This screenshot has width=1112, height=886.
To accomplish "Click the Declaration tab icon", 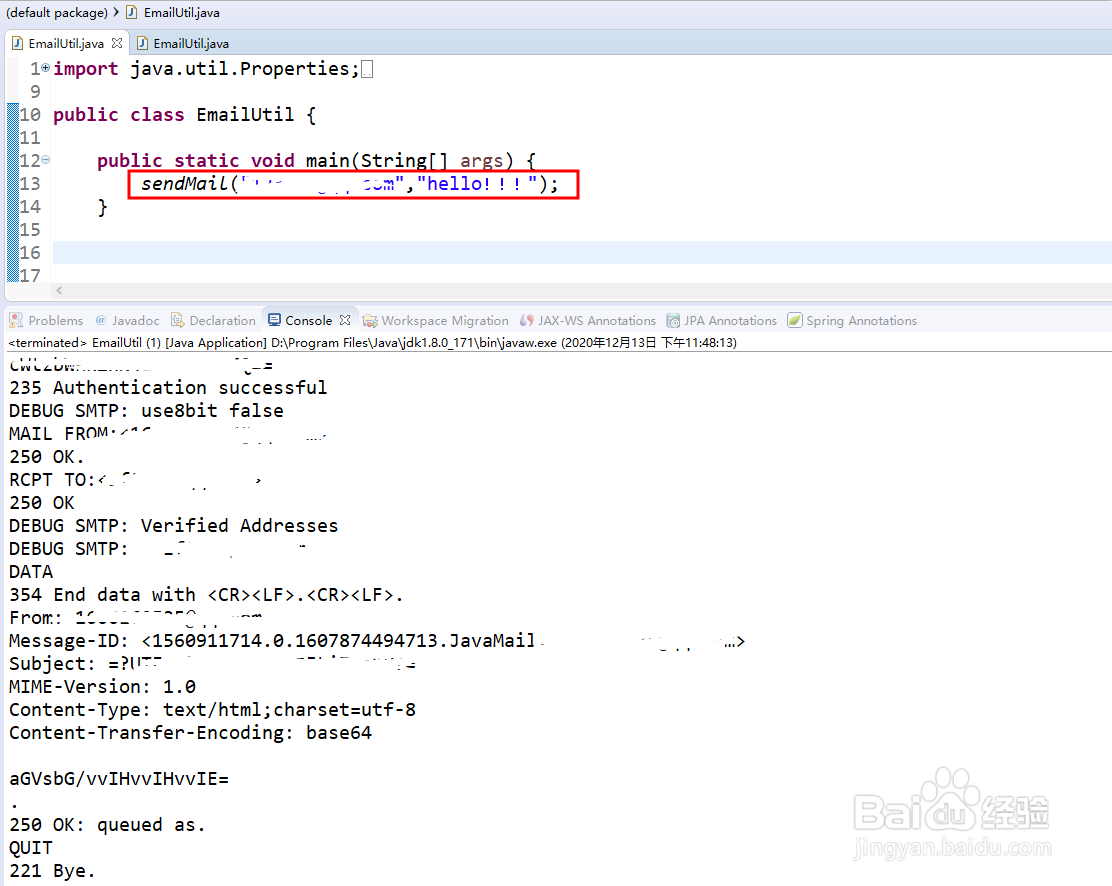I will pyautogui.click(x=177, y=321).
